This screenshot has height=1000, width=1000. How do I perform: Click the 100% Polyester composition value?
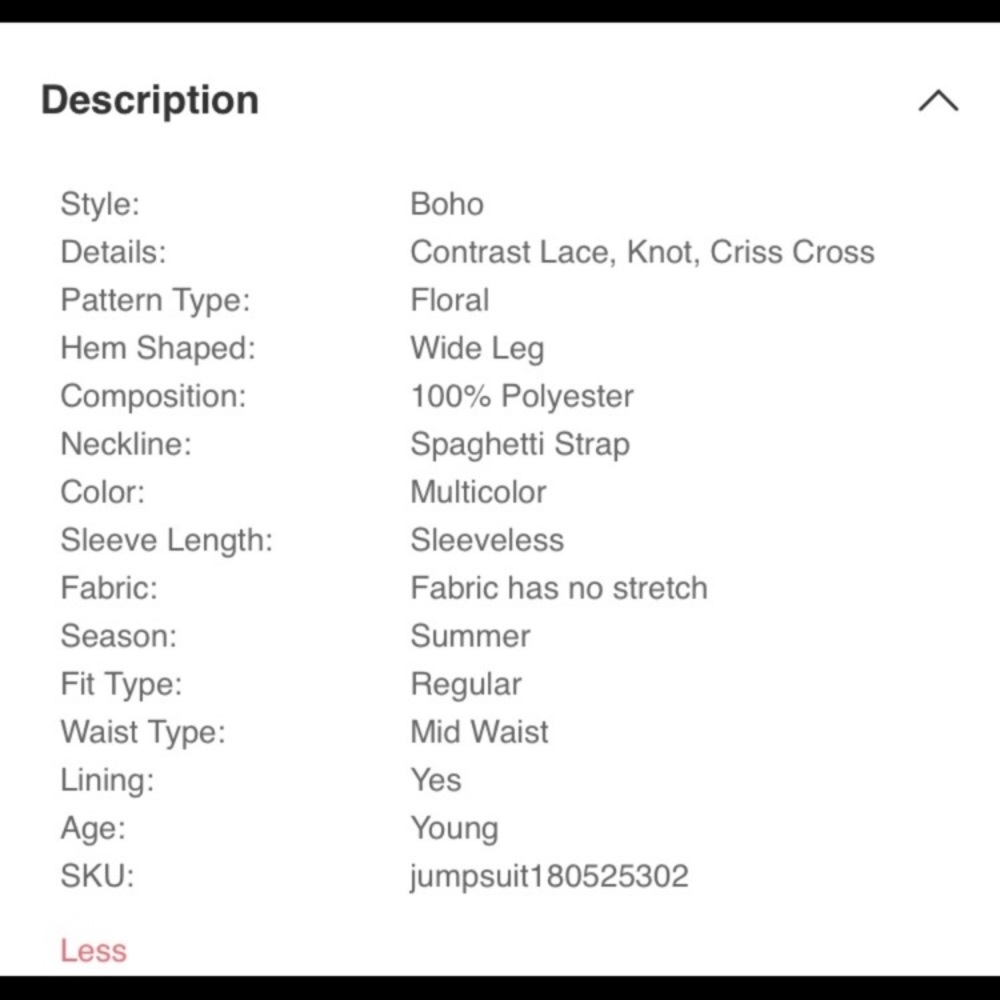pos(522,396)
